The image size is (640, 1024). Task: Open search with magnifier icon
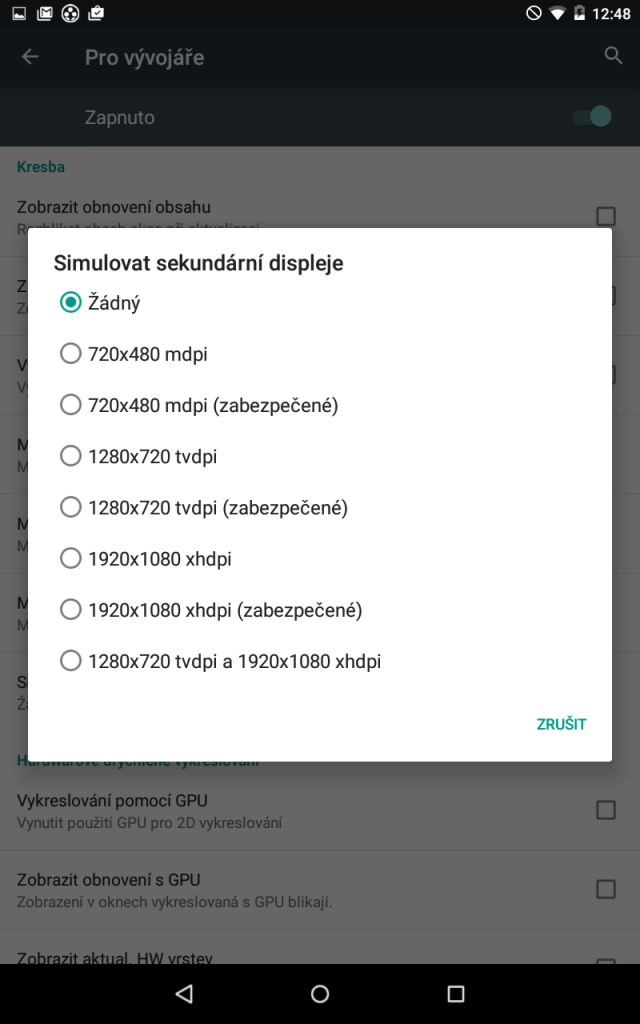click(613, 56)
